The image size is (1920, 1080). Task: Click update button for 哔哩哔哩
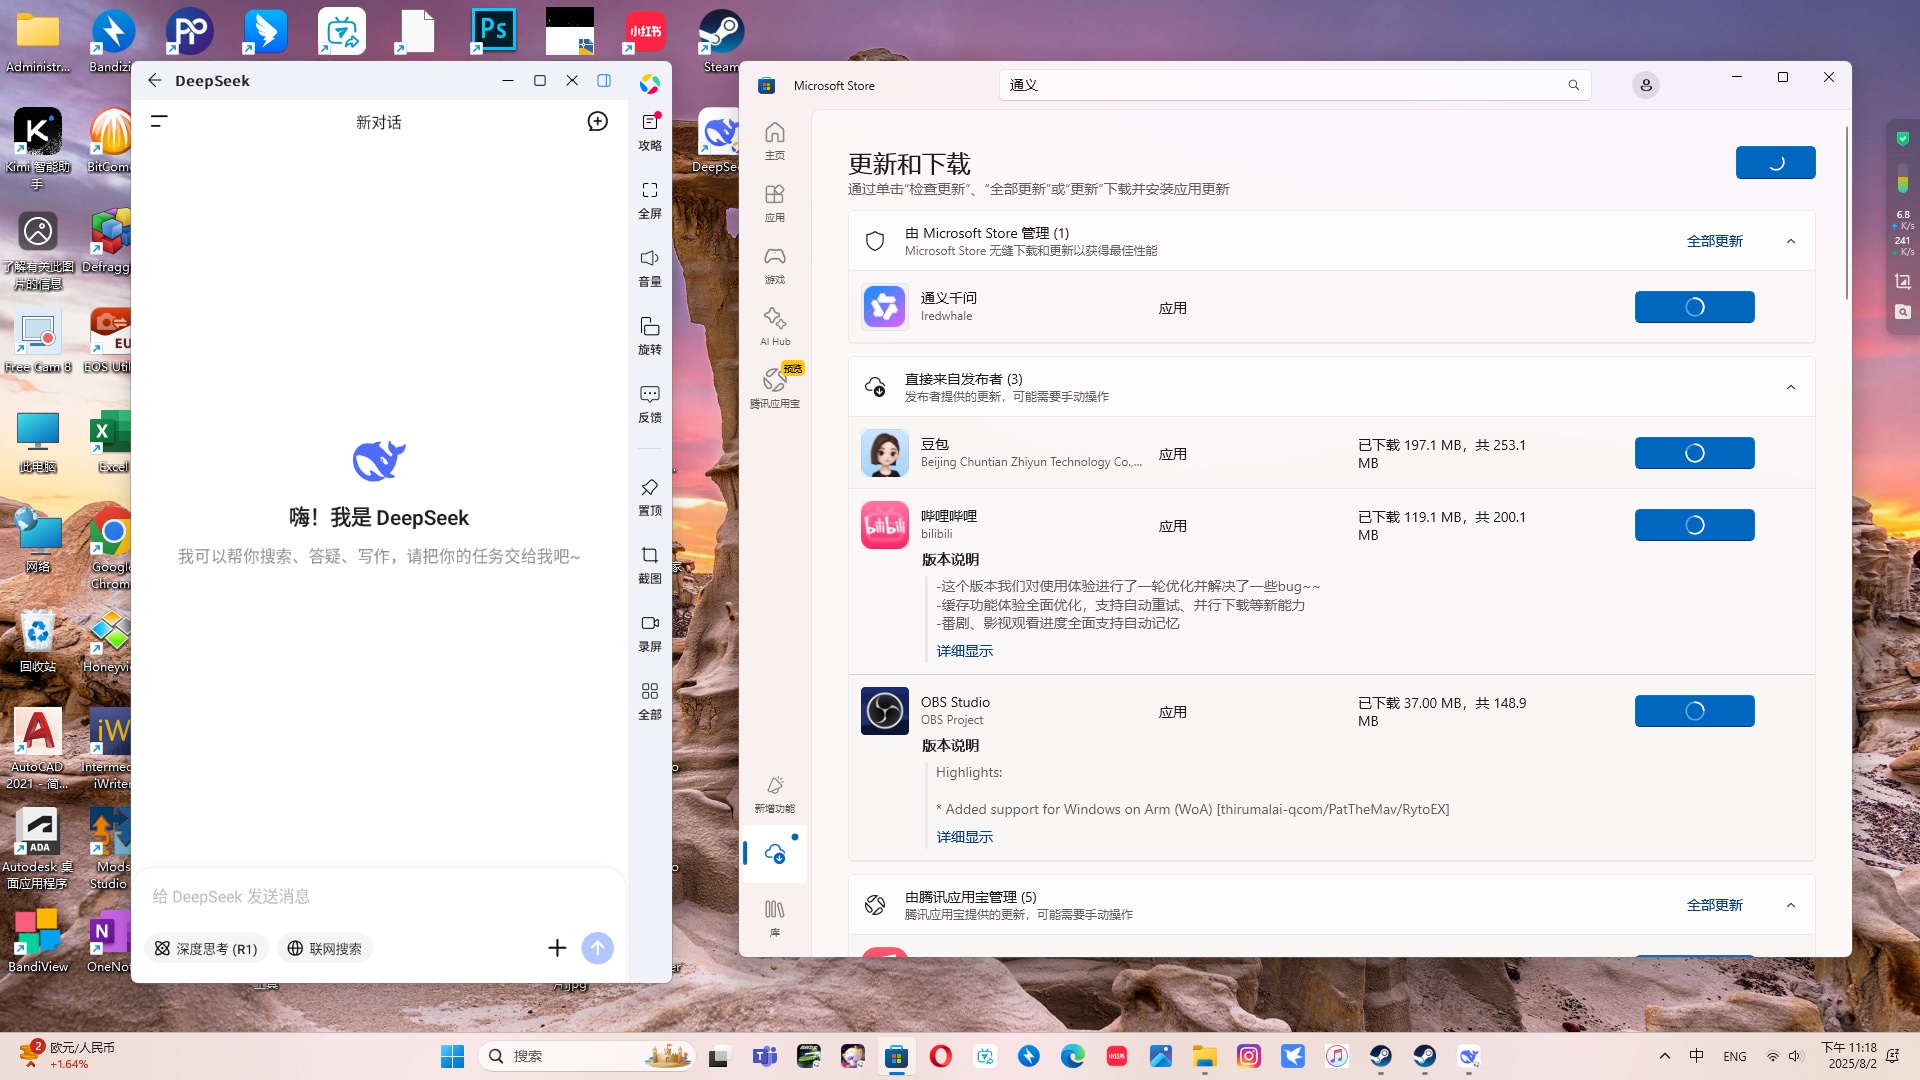coord(1694,525)
